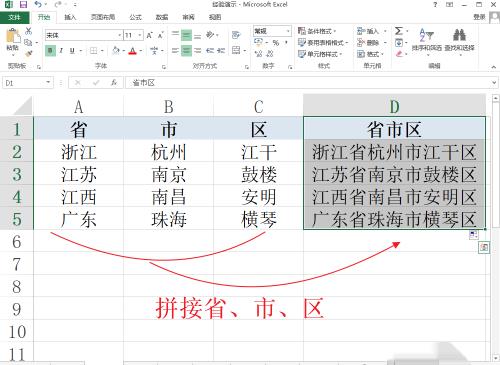The width and height of the screenshot is (500, 365).
Task: Click the Quick Analysis icon below column D
Action: (x=484, y=247)
